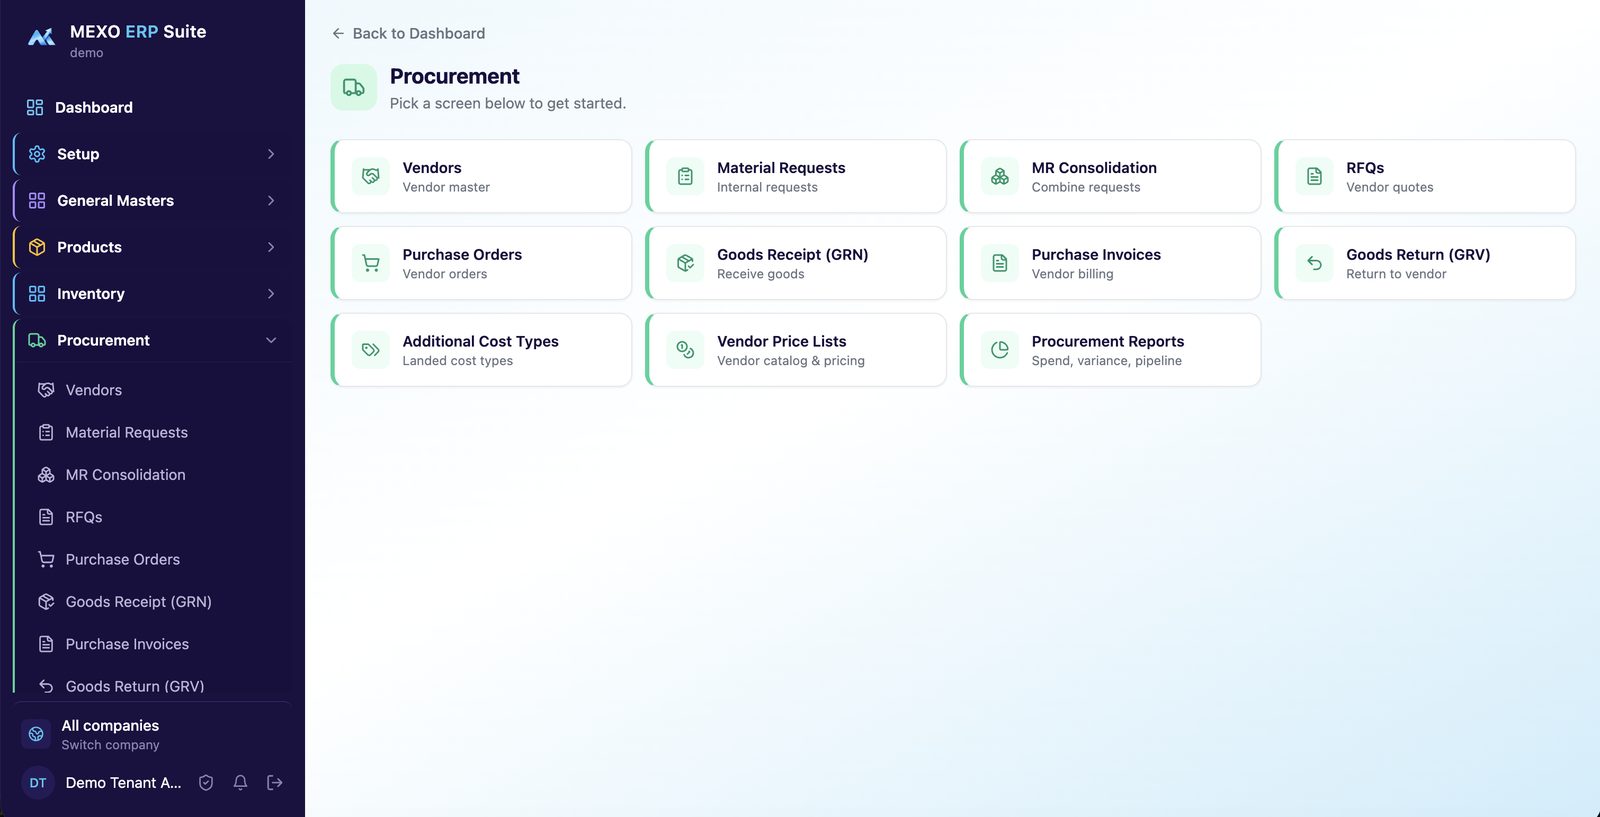
Task: Expand the General Masters chevron
Action: [271, 201]
